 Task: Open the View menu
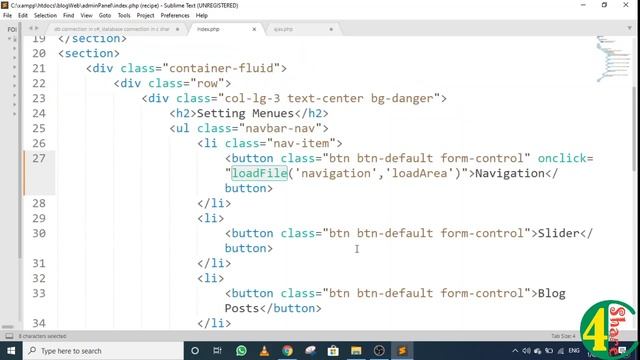pos(86,16)
